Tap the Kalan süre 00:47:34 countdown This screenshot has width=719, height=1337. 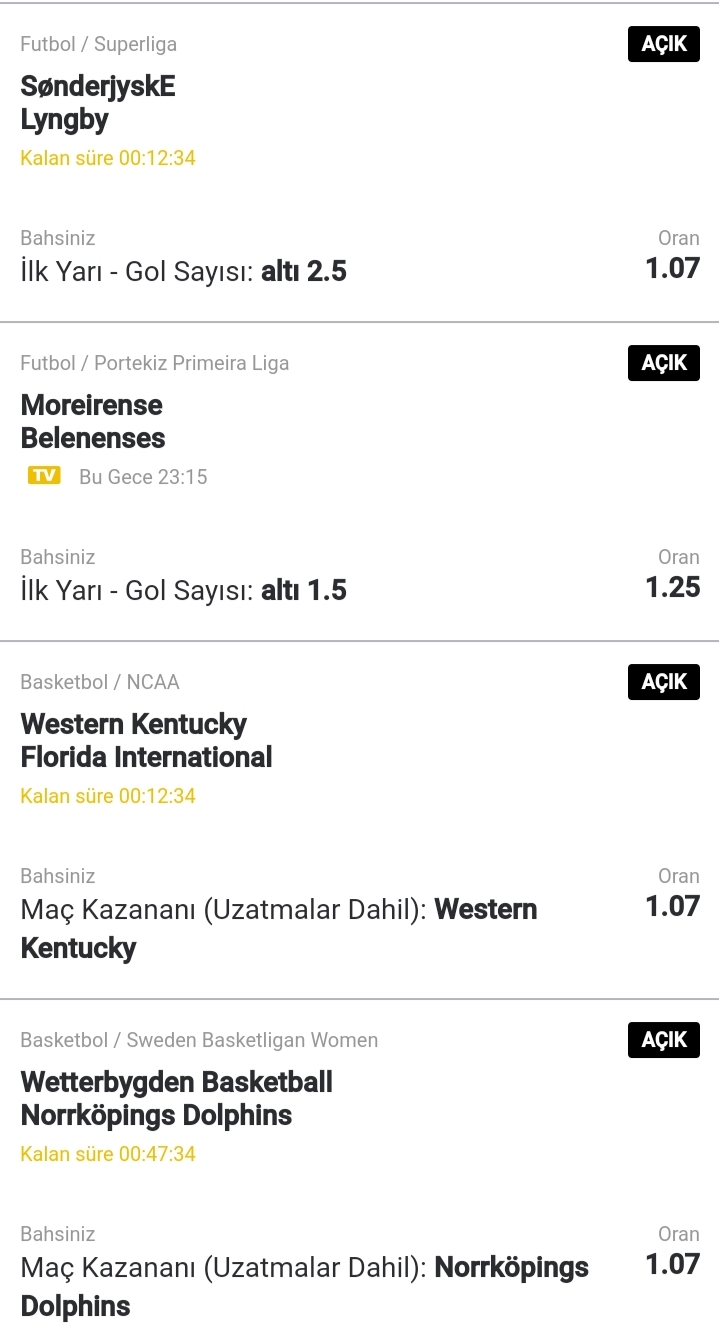tap(108, 1154)
